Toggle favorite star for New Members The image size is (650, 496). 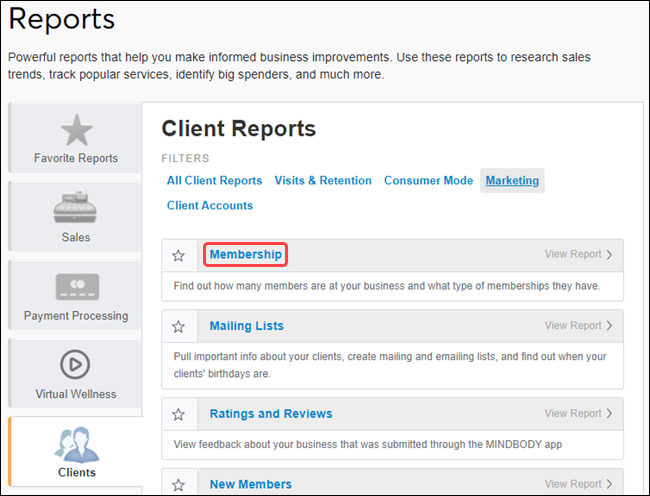tap(179, 484)
